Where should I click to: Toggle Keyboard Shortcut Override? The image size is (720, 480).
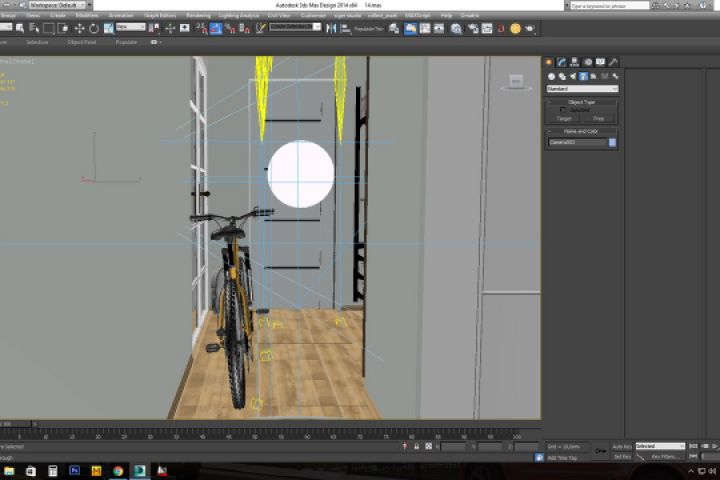click(185, 28)
